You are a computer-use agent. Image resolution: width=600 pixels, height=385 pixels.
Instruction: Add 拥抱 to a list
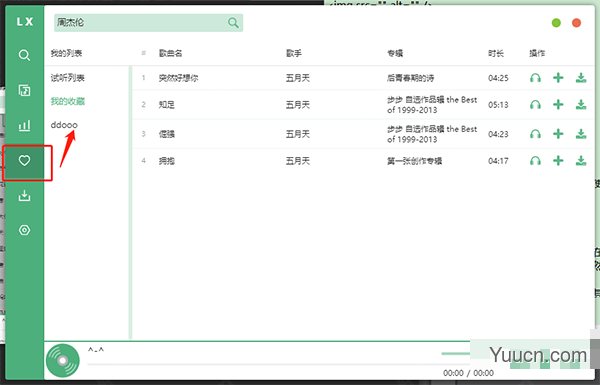(x=558, y=161)
